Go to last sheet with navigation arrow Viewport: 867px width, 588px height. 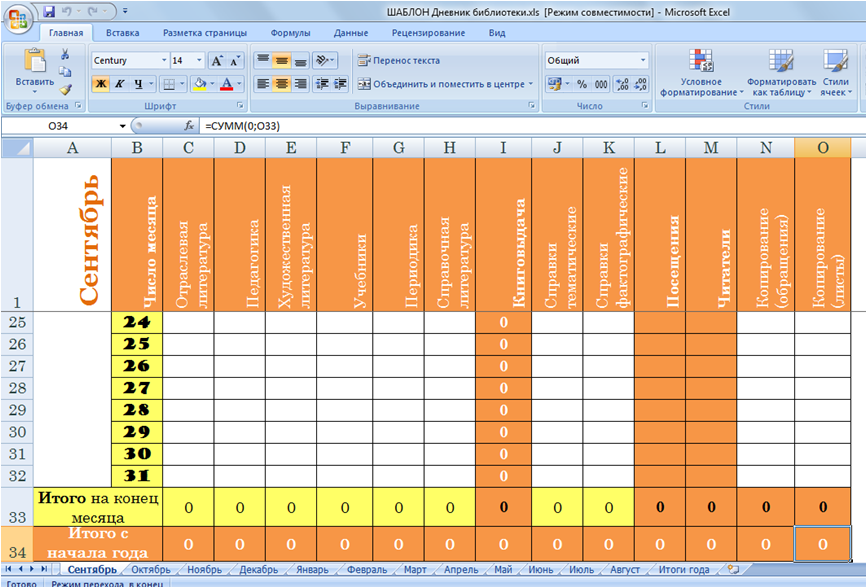(44, 569)
